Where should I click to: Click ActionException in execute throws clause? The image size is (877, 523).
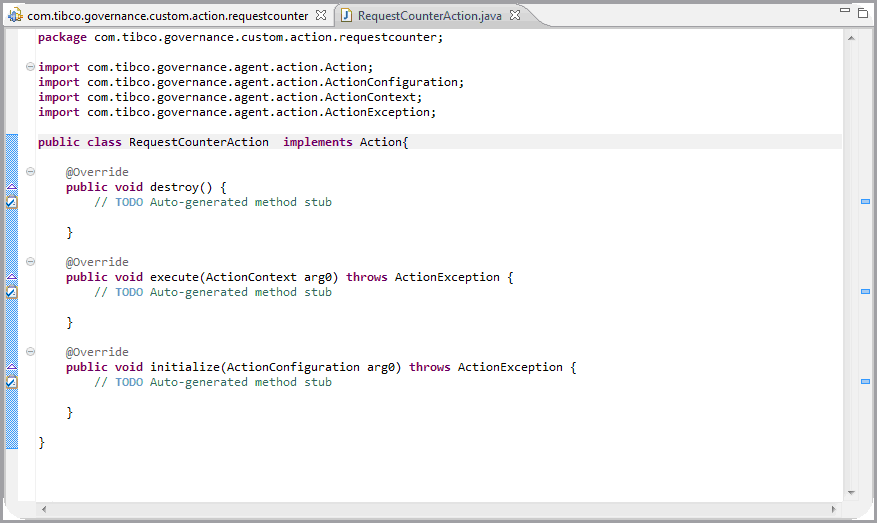(447, 277)
